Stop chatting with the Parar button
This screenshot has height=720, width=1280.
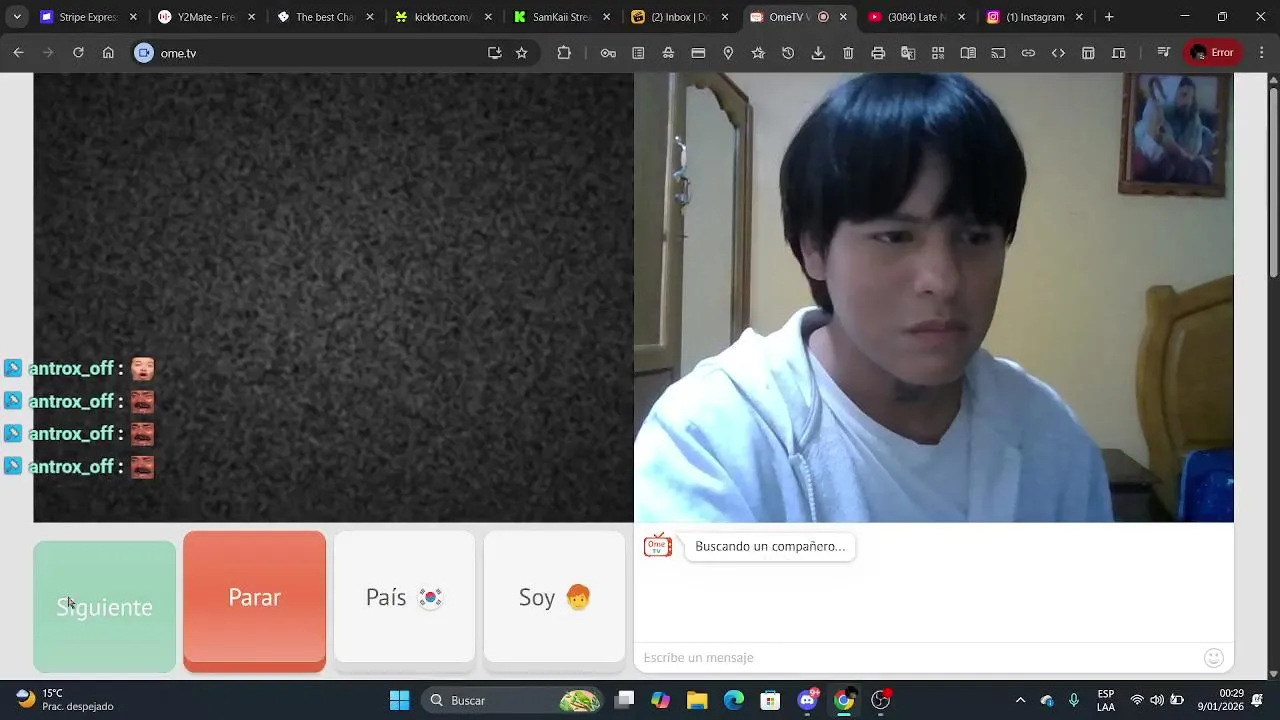pos(254,600)
